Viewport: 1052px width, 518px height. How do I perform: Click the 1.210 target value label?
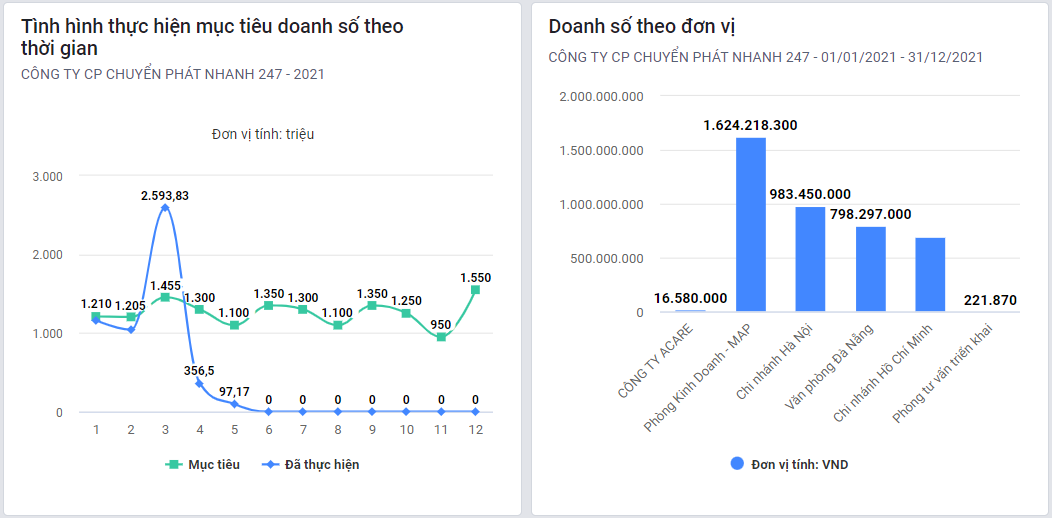(x=96, y=305)
